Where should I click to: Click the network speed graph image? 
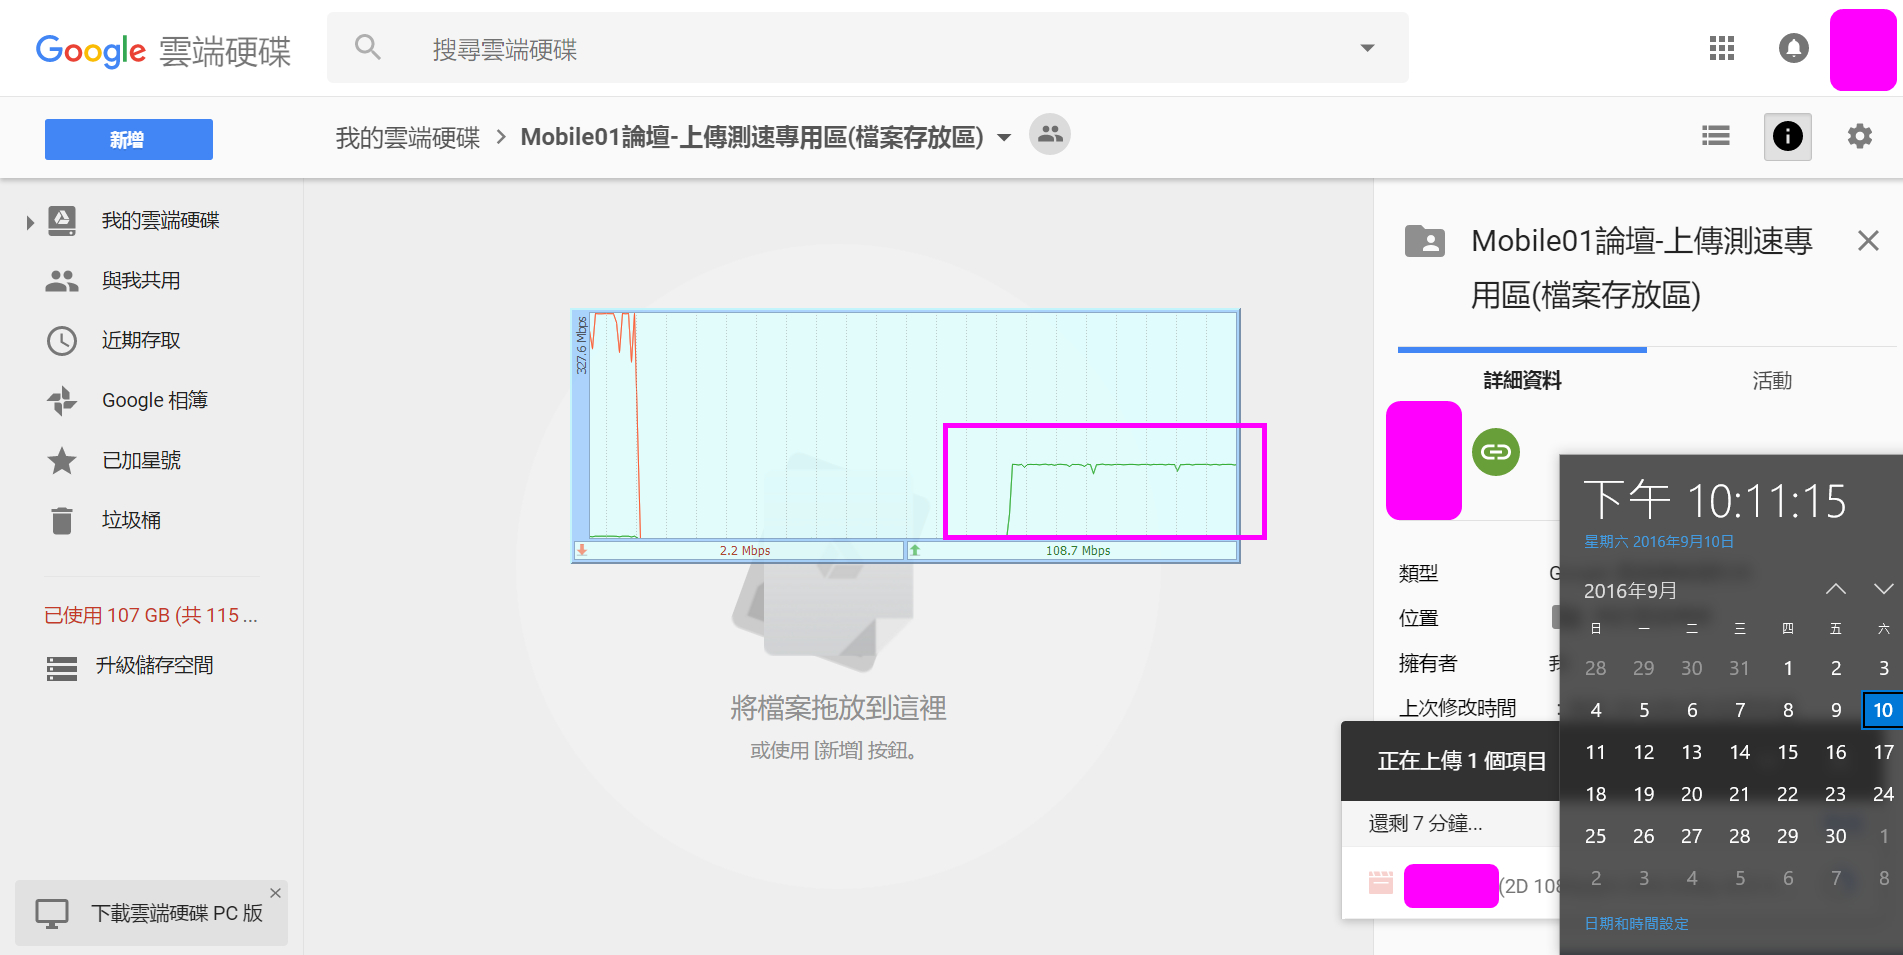pyautogui.click(x=906, y=436)
